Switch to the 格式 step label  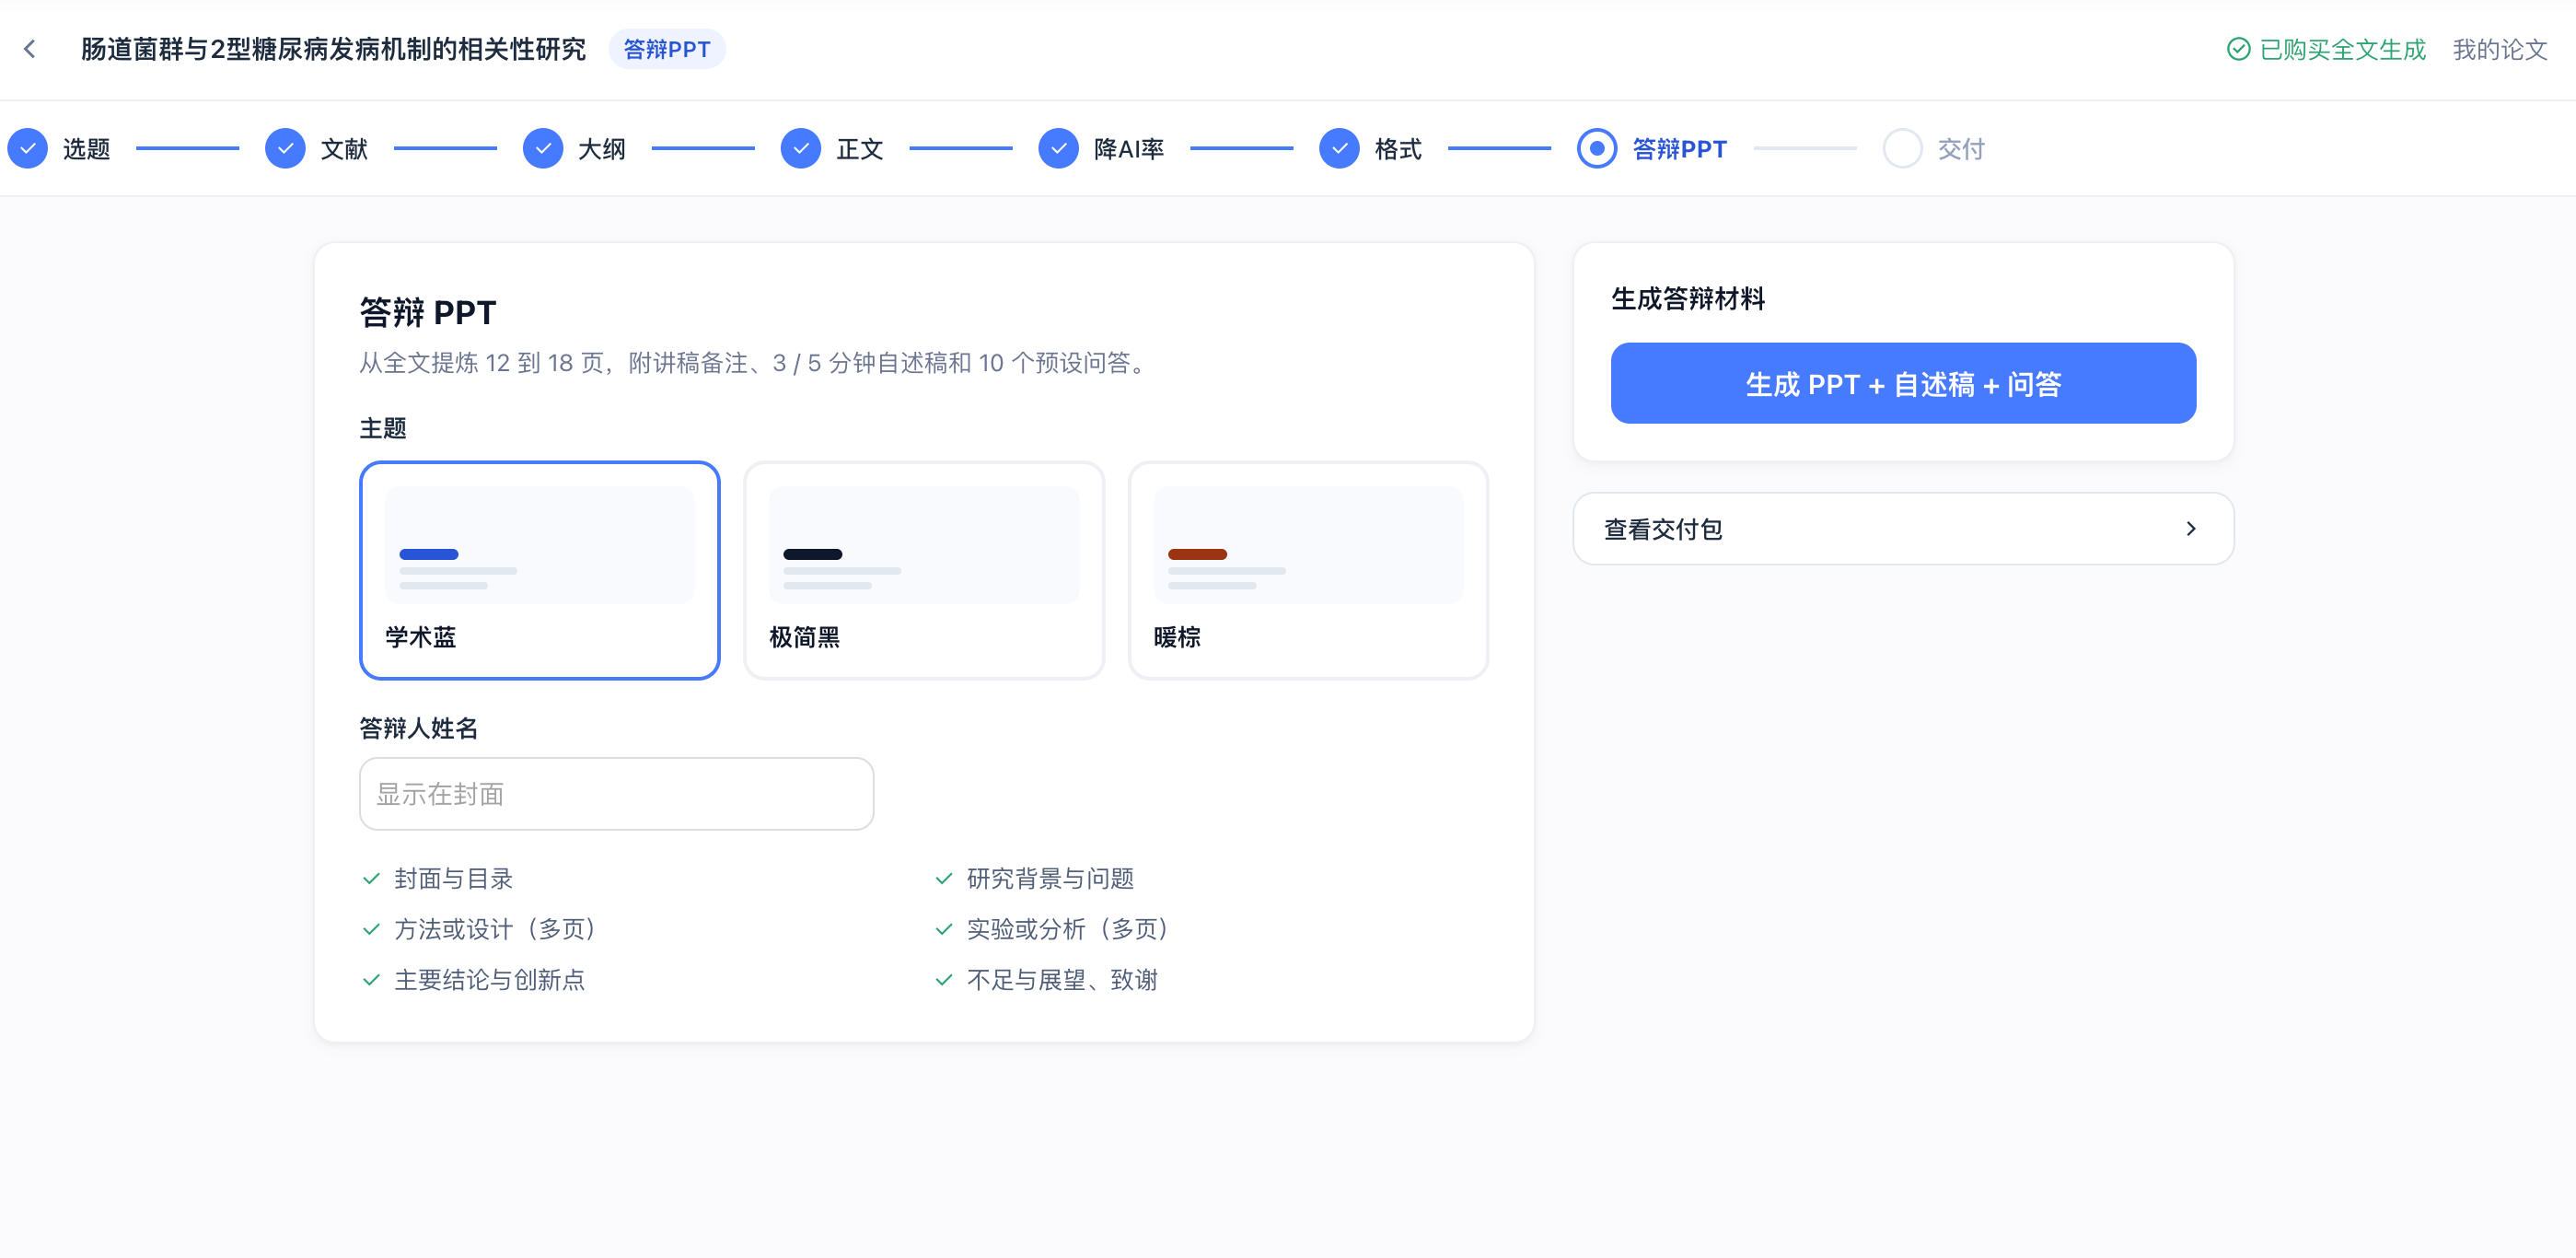(x=1398, y=149)
